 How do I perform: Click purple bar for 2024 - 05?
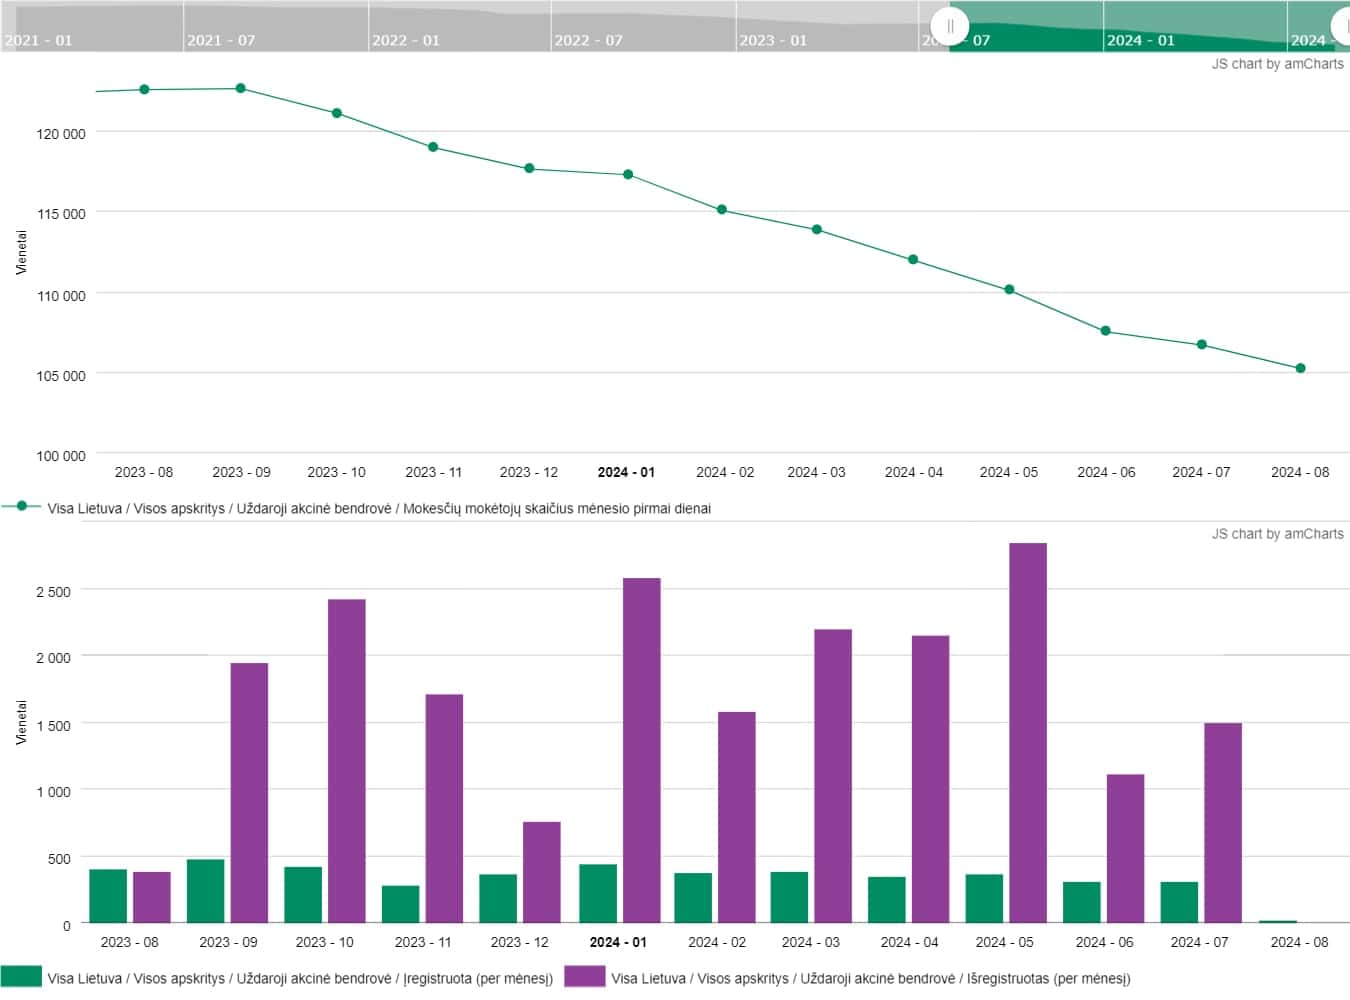[x=1028, y=733]
